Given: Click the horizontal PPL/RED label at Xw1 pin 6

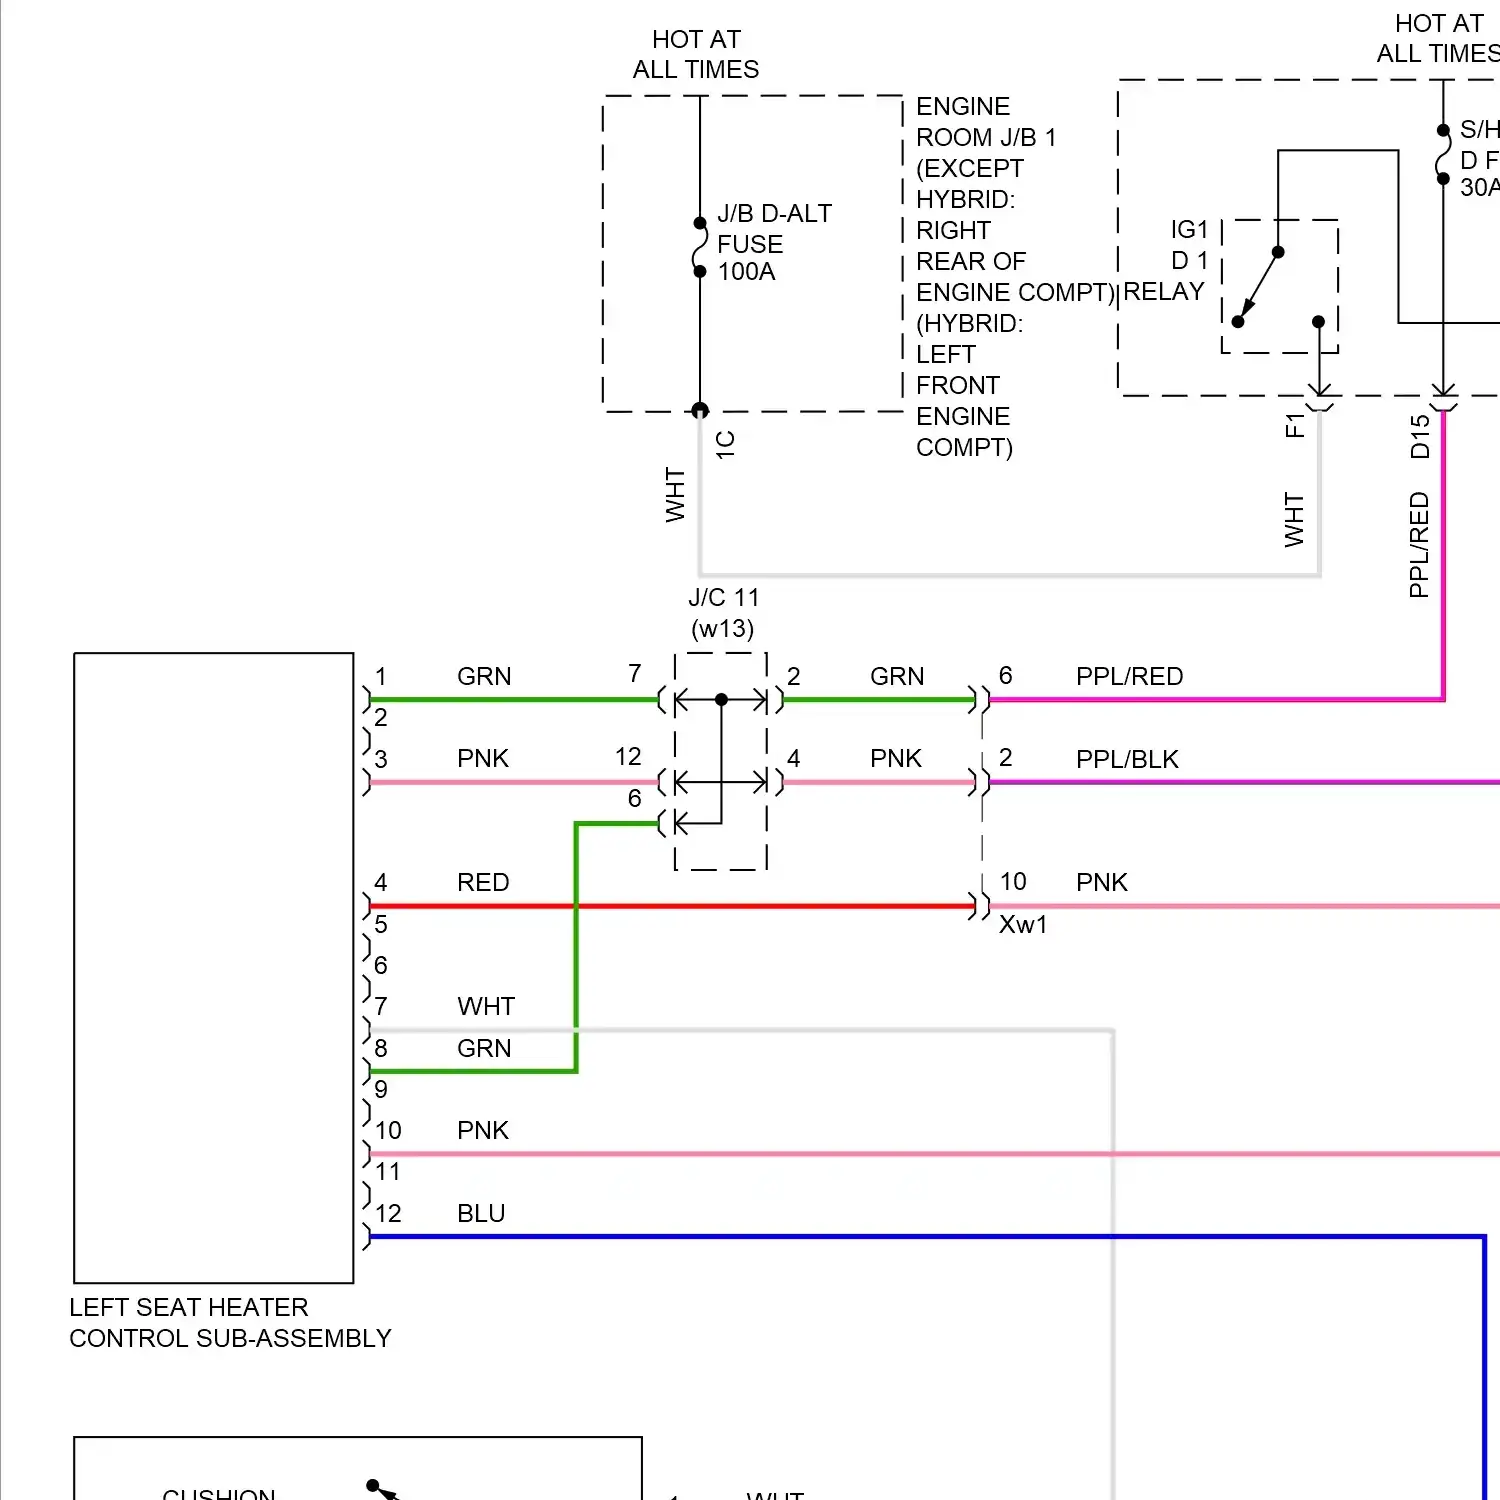Looking at the screenshot, I should 1129,676.
